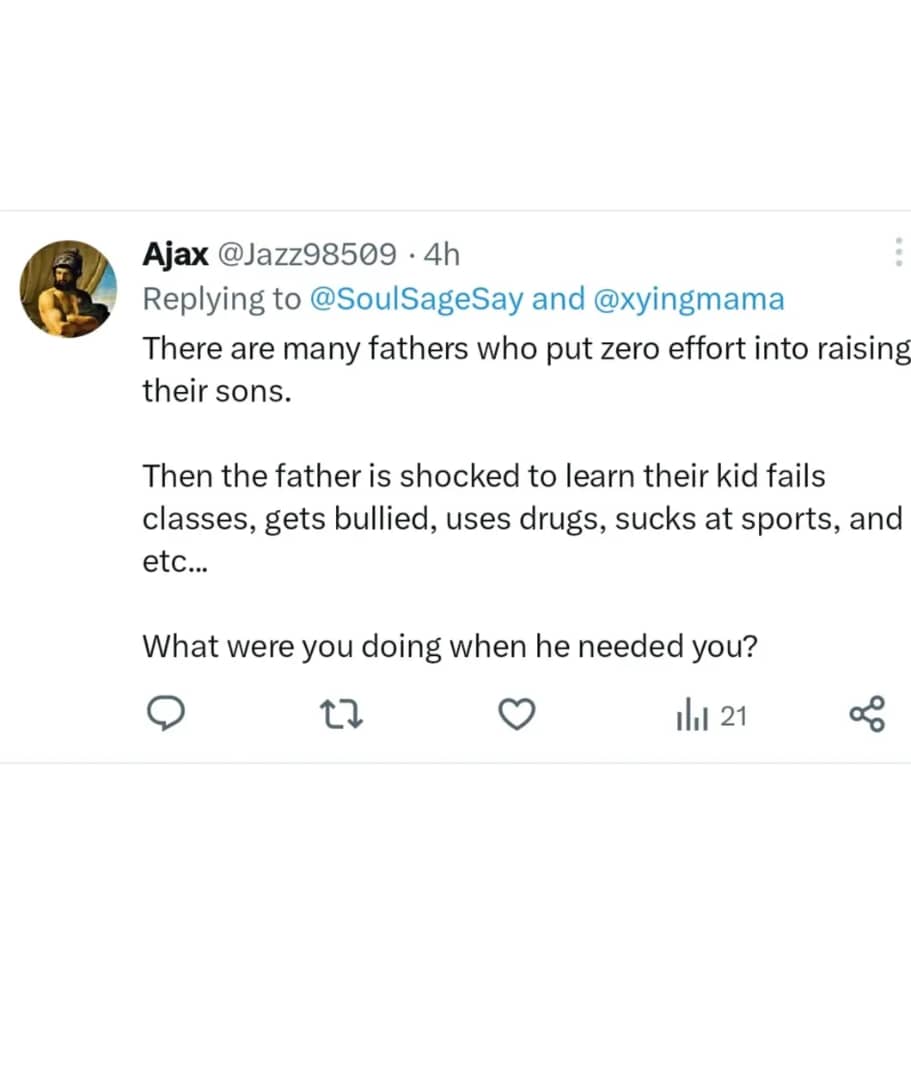This screenshot has height=1080, width=911.
Task: Click the 'There are many fathers' sentence
Action: tap(526, 348)
